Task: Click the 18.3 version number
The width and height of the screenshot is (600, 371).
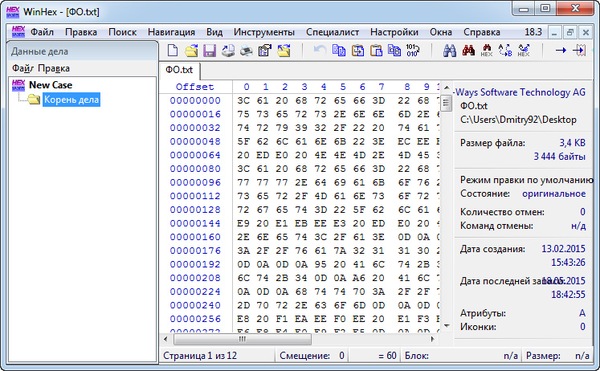Action: tap(533, 32)
